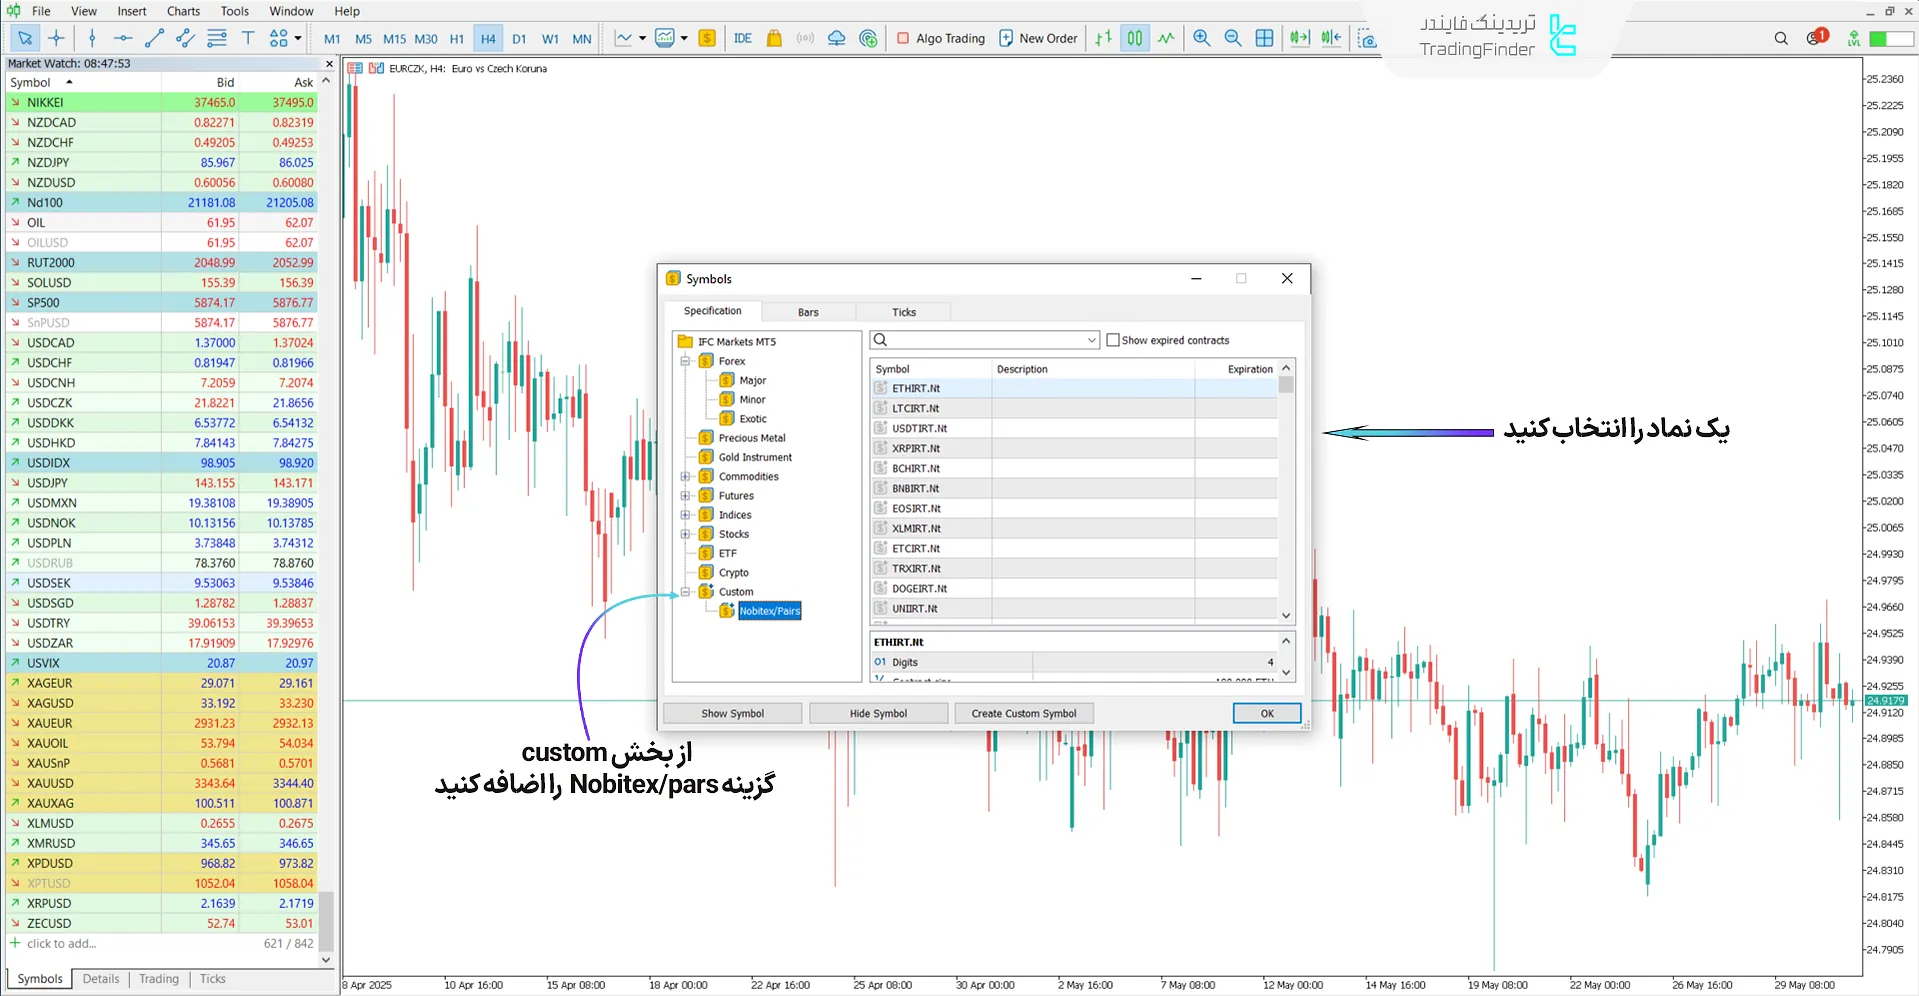Switch chart to line display mode
1919x996 pixels.
click(x=1166, y=38)
